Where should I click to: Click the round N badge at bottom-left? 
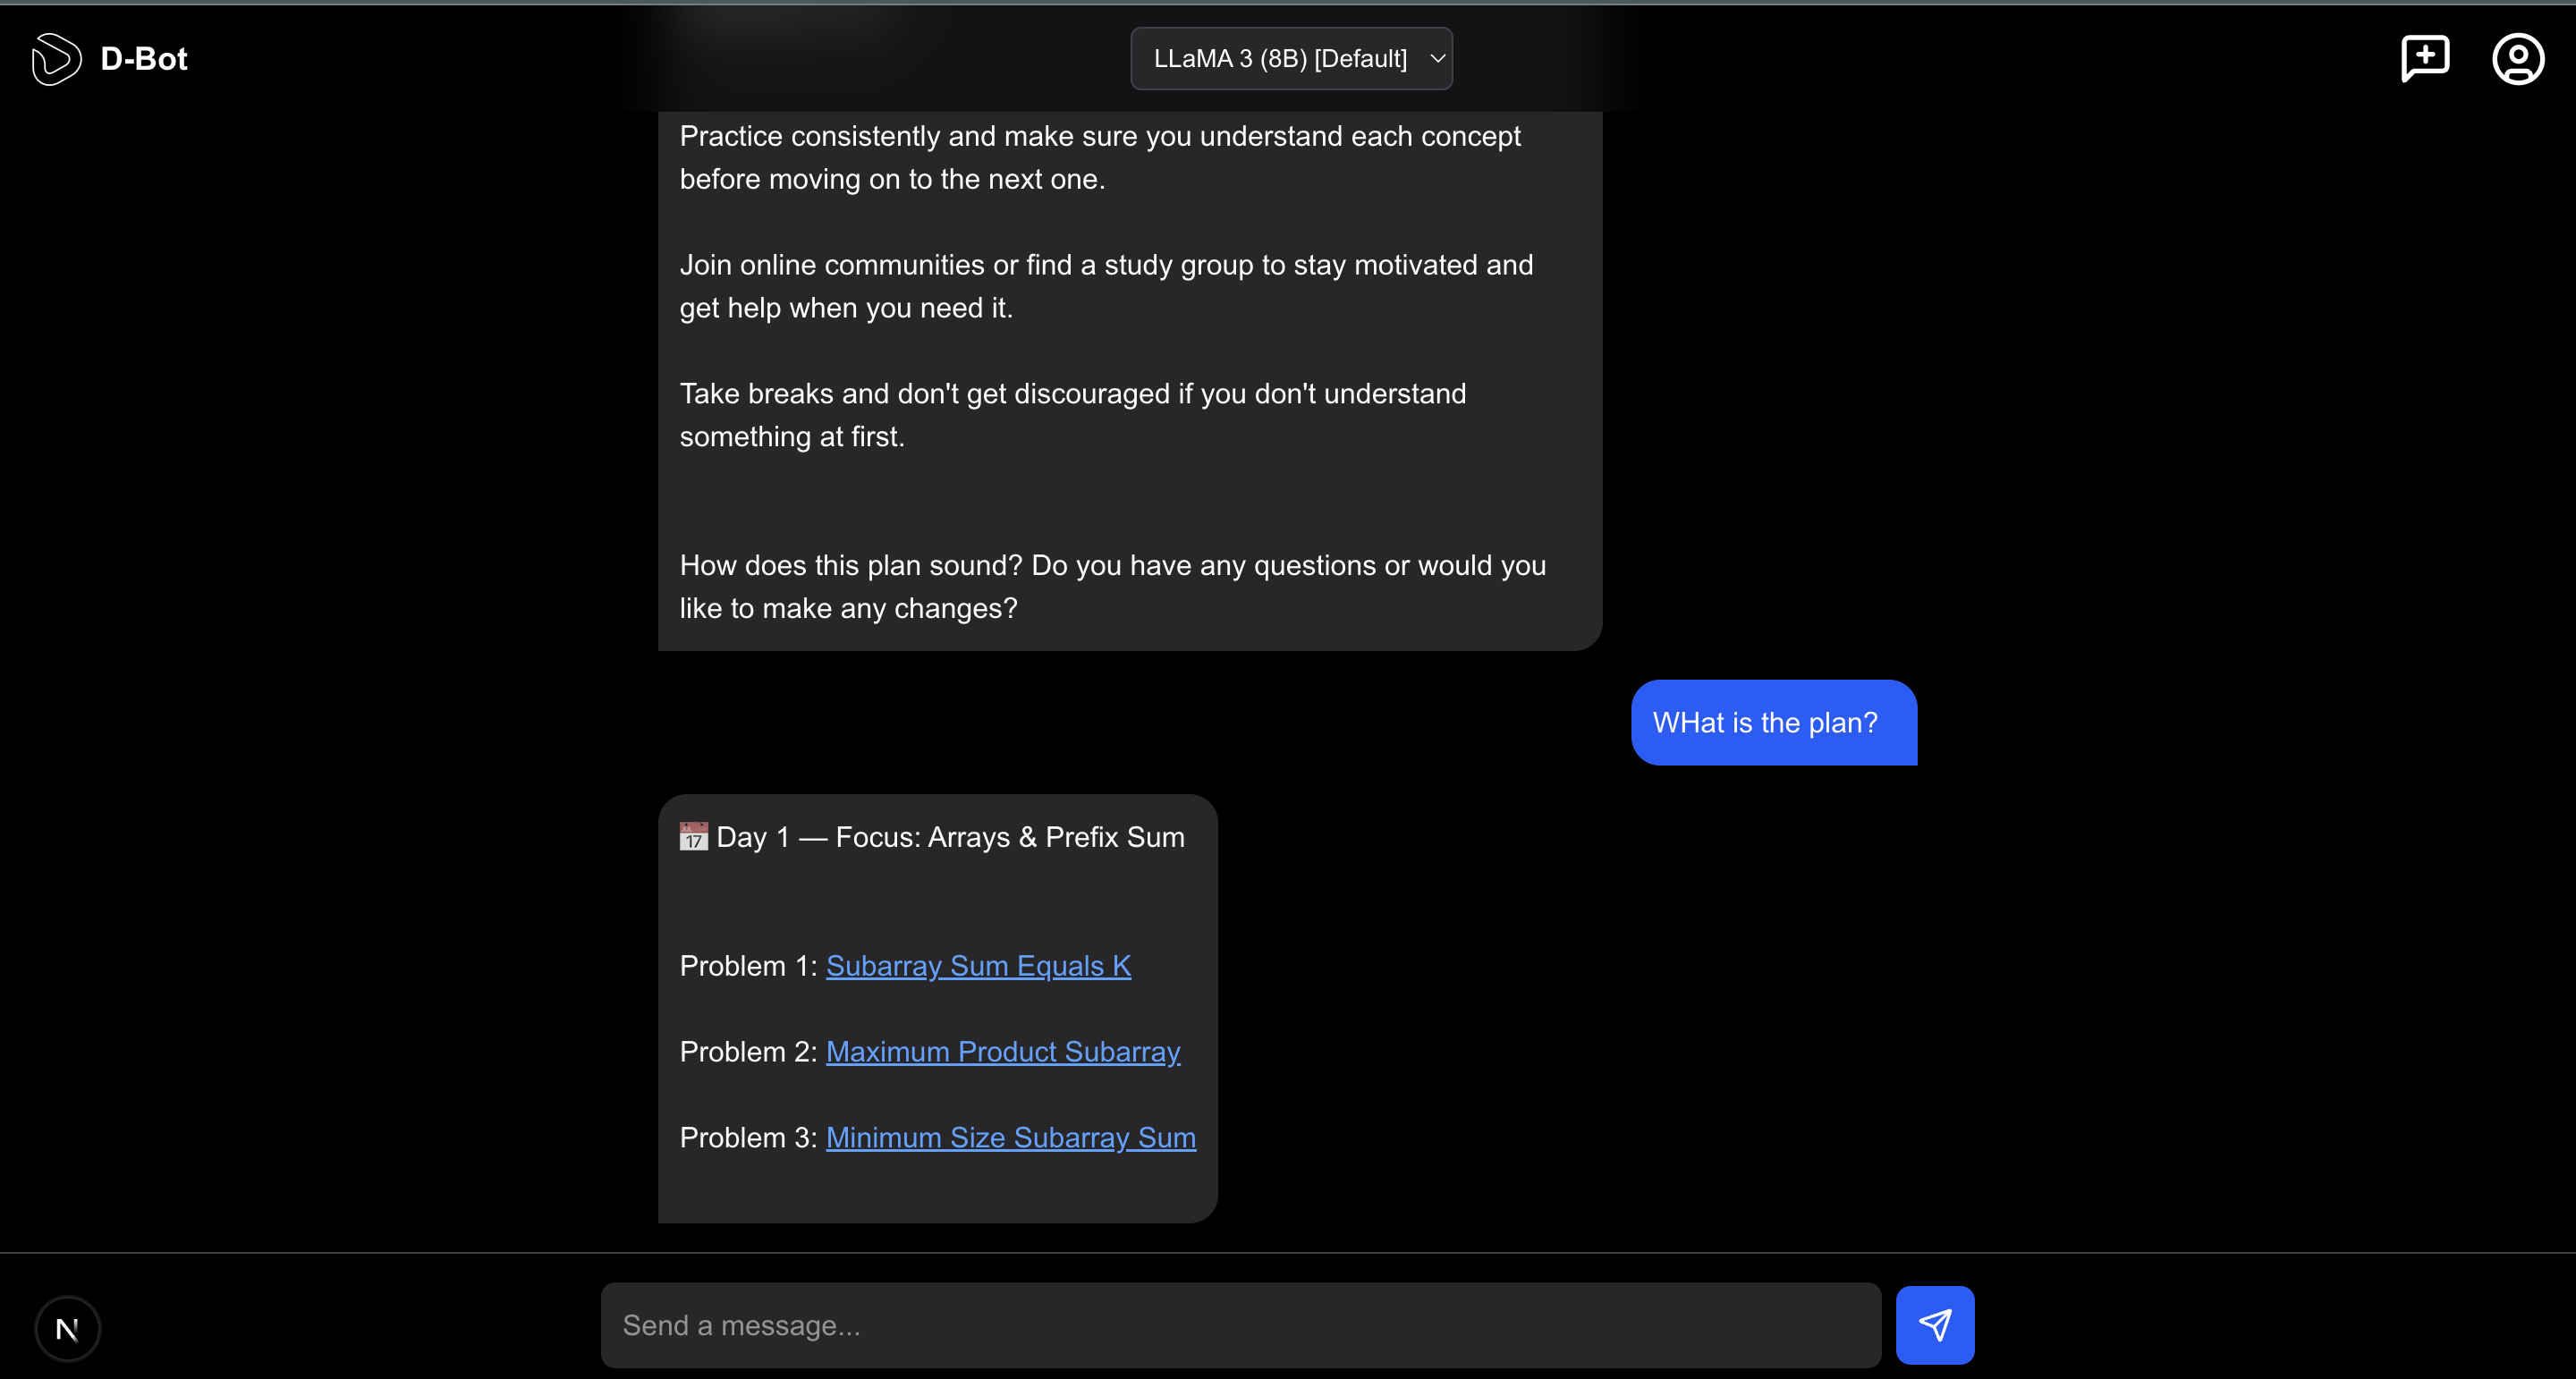(x=68, y=1329)
